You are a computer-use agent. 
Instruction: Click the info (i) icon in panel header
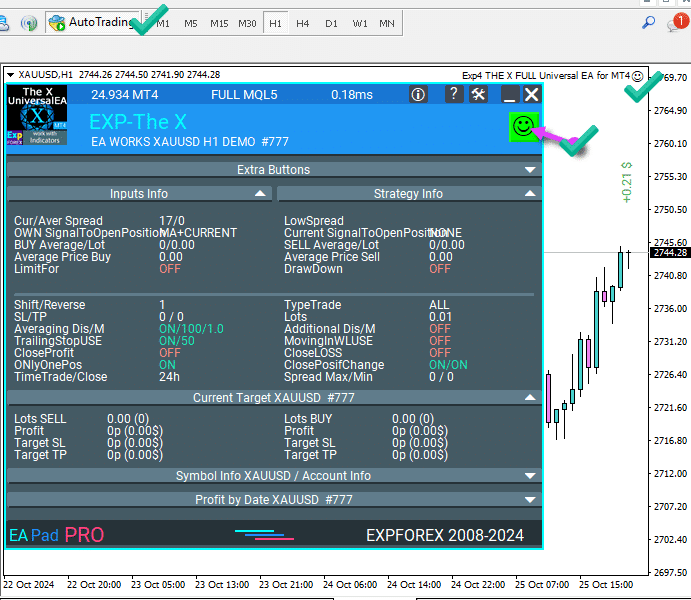[x=418, y=95]
